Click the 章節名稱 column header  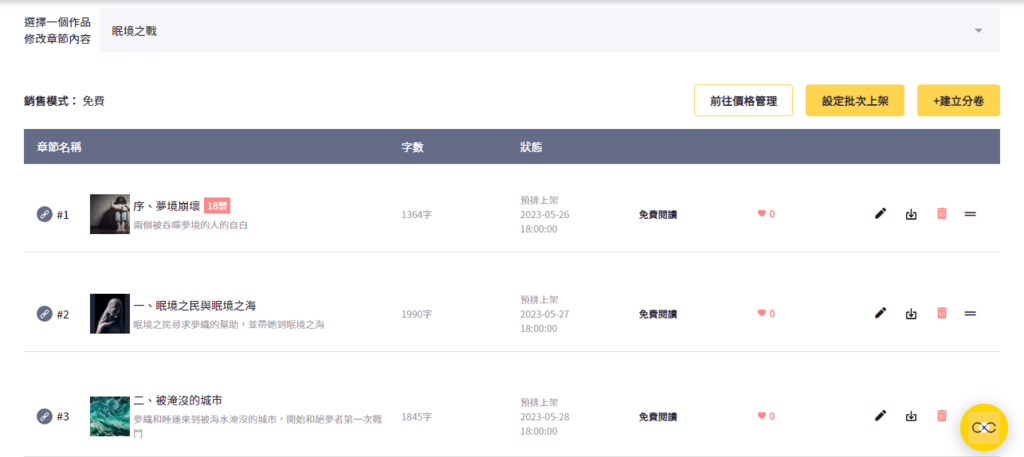(x=59, y=147)
